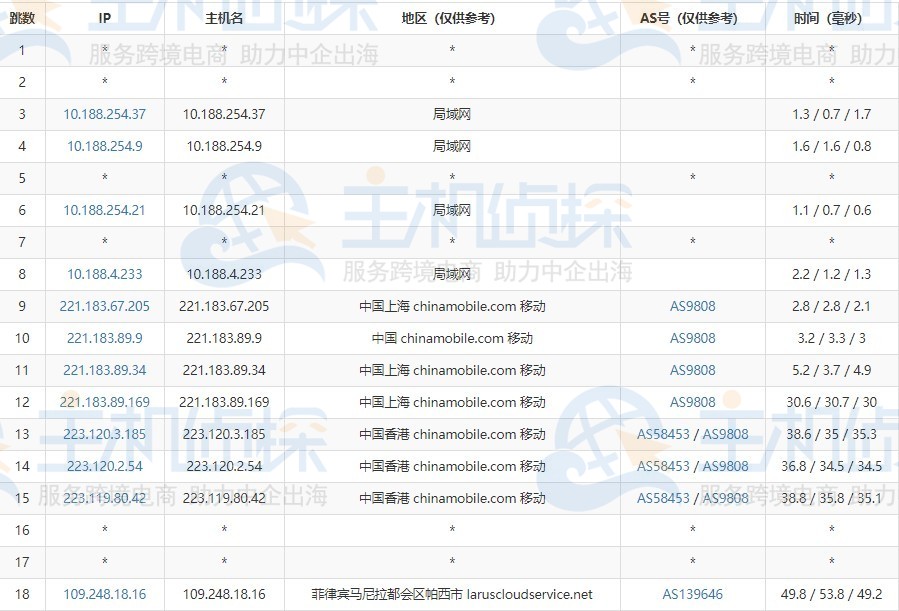Click latency value 1.1 / 0.7 / 0.6
Screen dimensions: 899x611
point(831,210)
